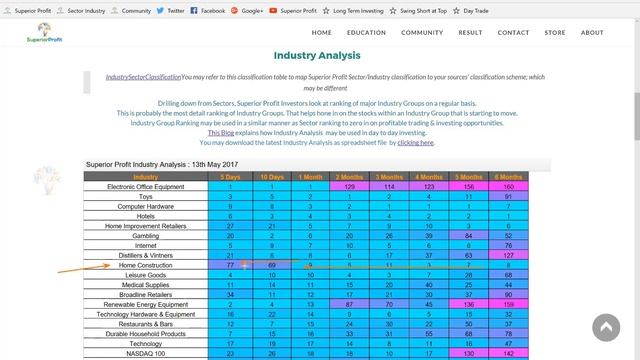This screenshot has width=640, height=360.
Task: Select the Gambling row label
Action: click(146, 236)
